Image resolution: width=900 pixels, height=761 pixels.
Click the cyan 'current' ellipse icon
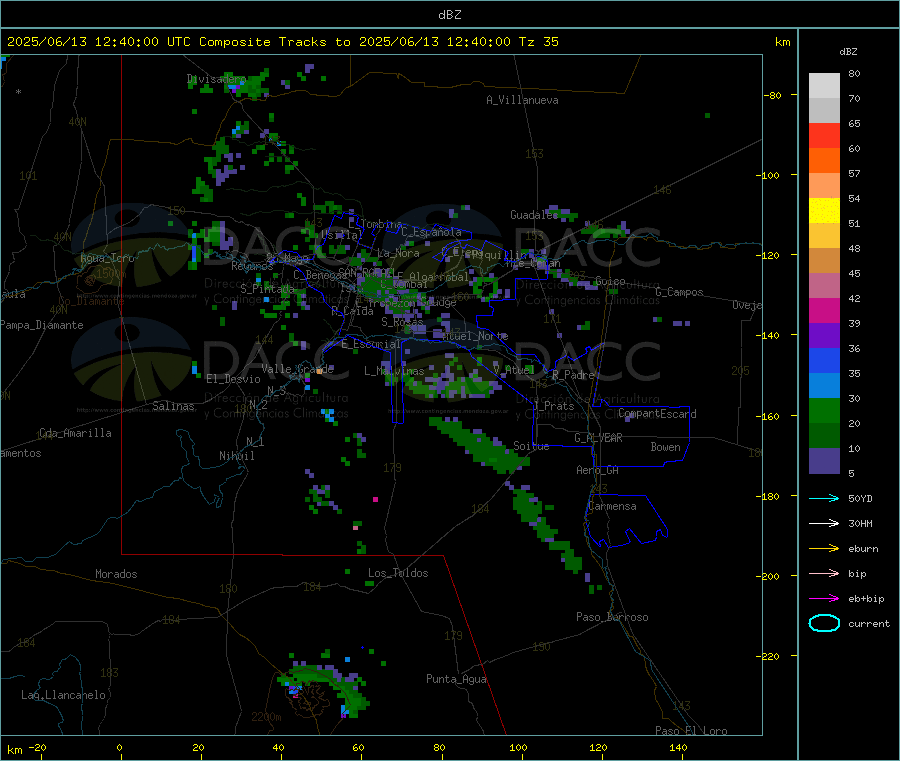824,623
